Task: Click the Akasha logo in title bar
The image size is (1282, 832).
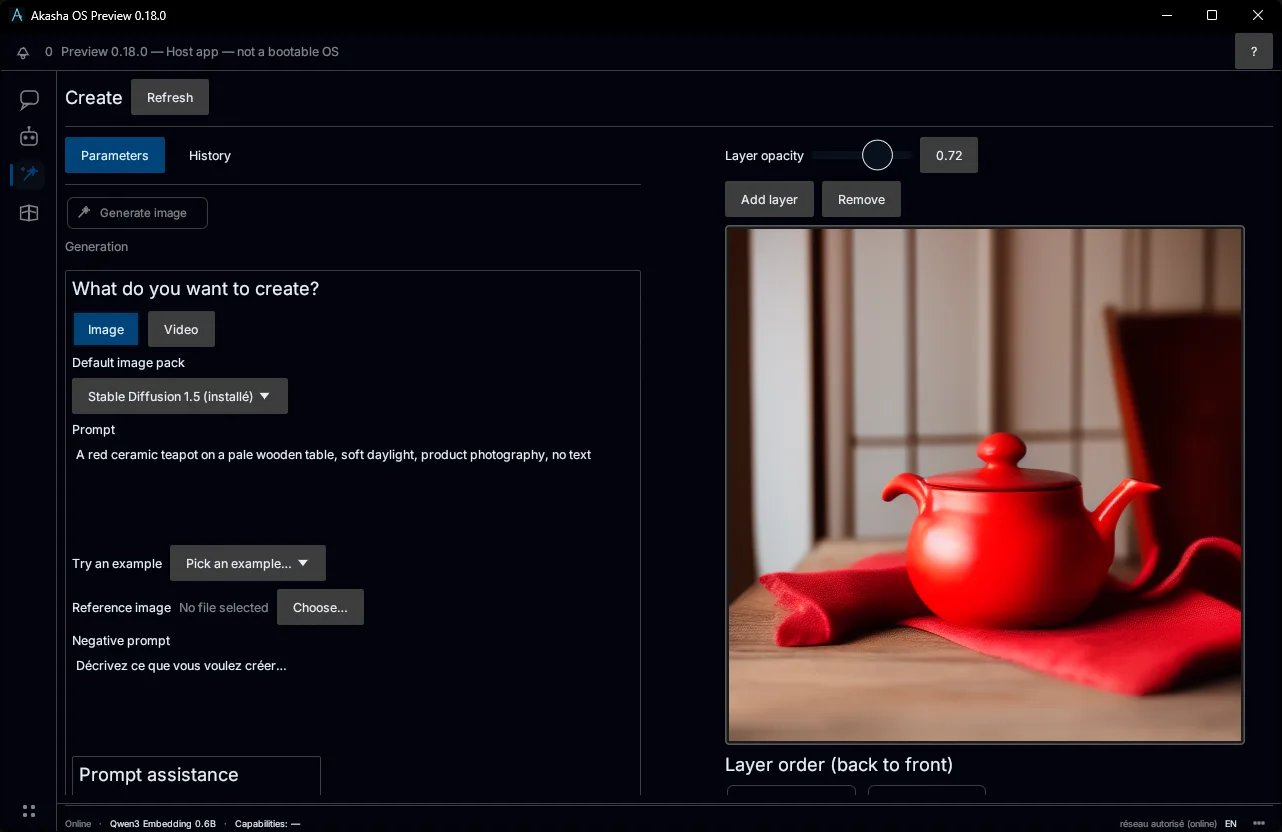Action: (x=17, y=16)
